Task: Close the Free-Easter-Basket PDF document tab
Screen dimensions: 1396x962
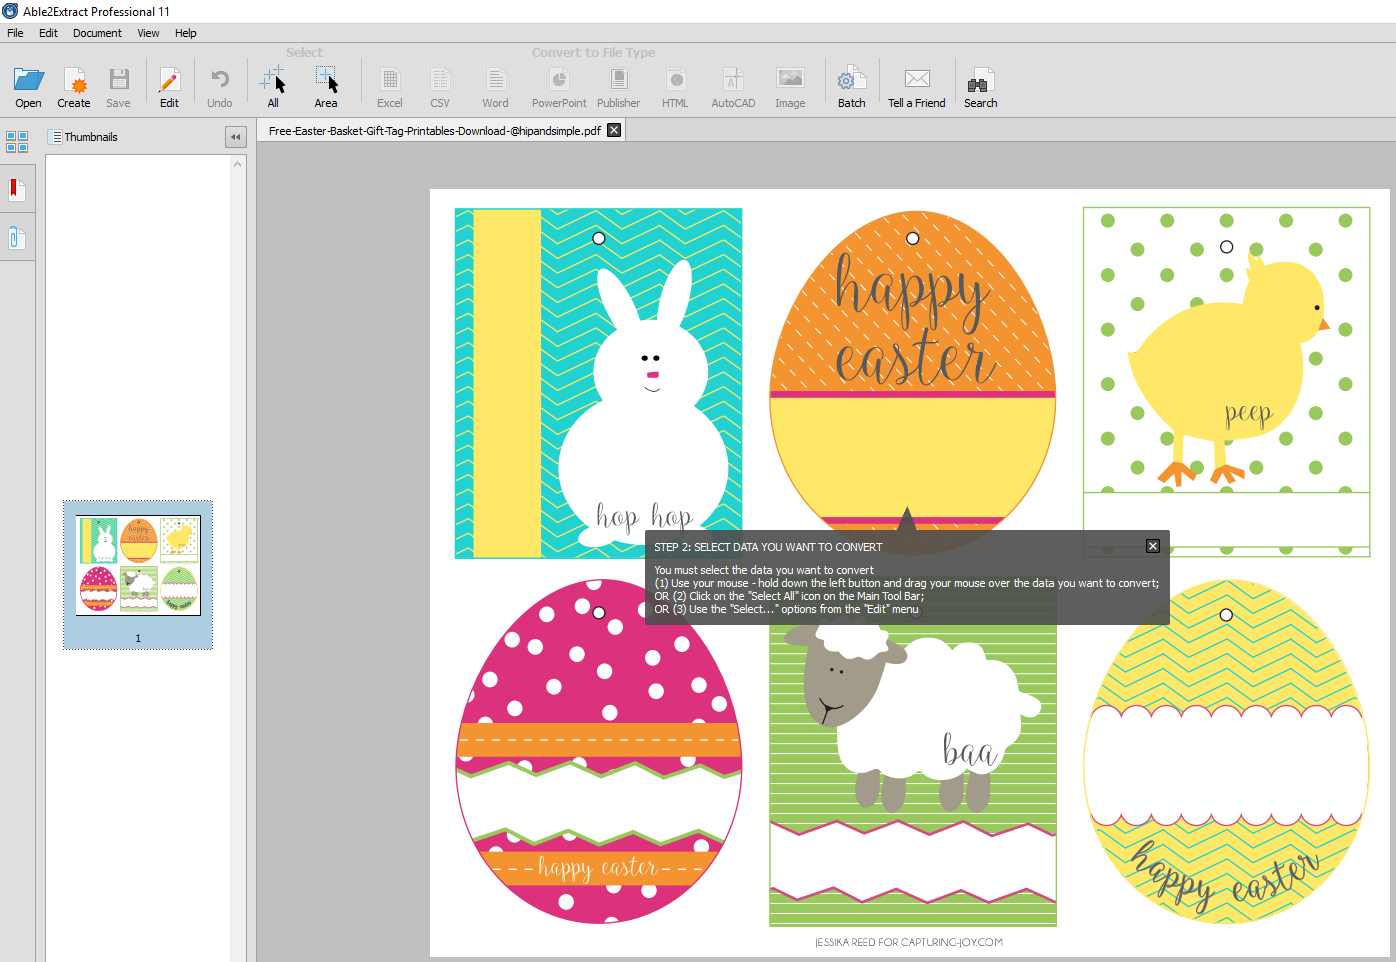Action: pos(614,130)
